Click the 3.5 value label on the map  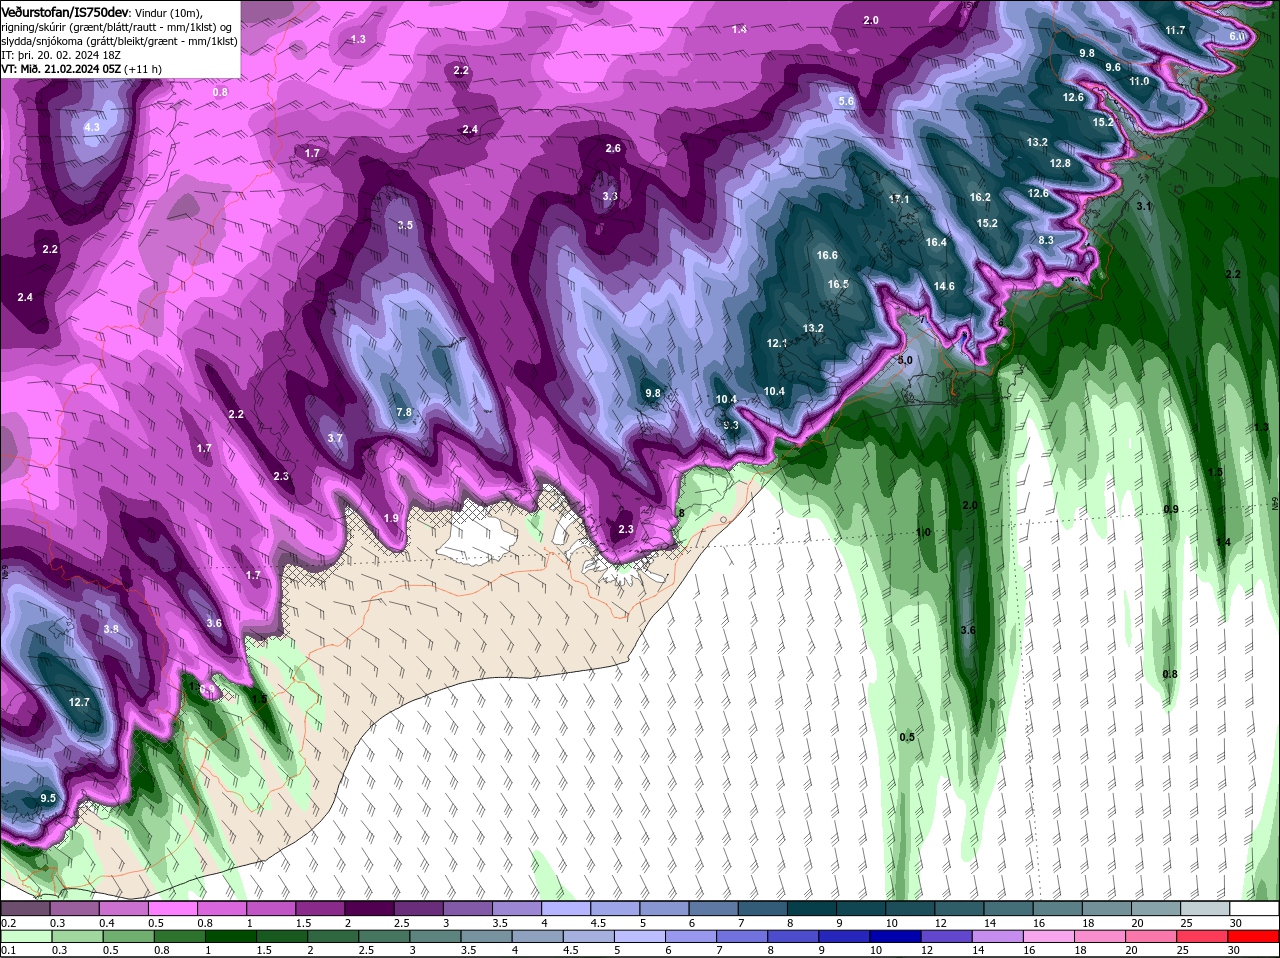pos(405,225)
